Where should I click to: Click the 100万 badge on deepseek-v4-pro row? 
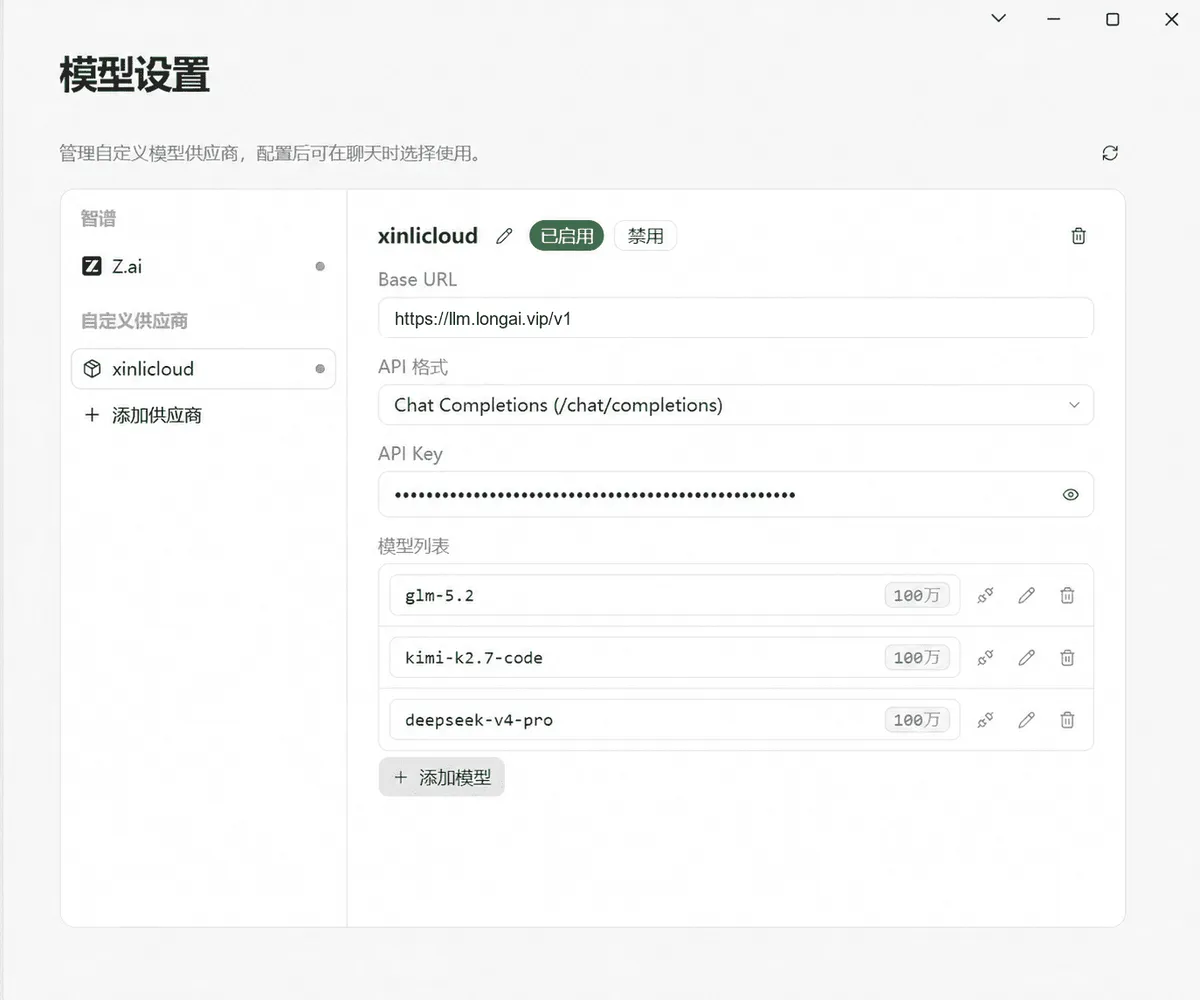pos(917,720)
